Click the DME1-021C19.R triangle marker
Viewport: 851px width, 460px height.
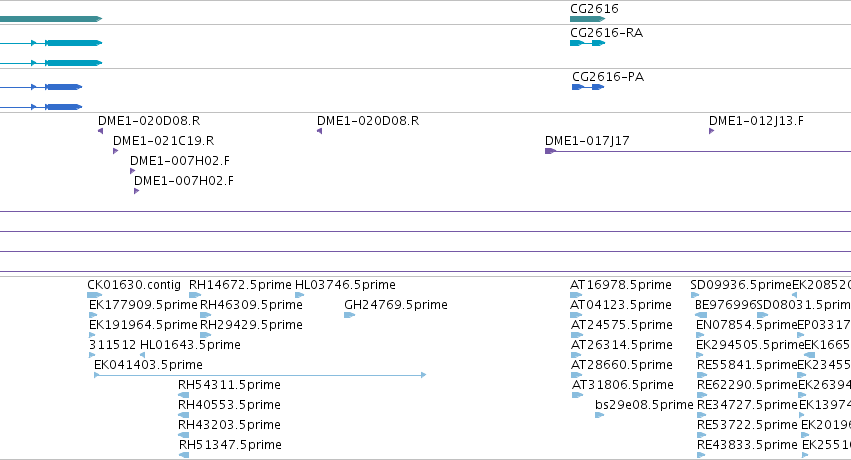click(x=116, y=151)
